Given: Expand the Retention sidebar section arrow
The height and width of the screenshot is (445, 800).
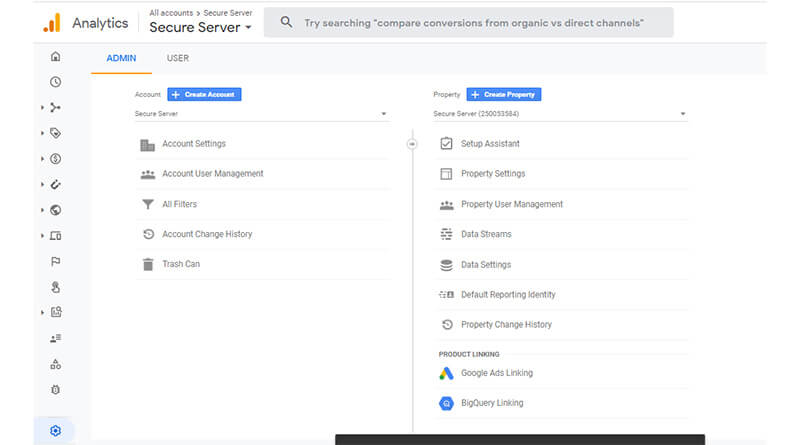Looking at the screenshot, I should [x=42, y=184].
